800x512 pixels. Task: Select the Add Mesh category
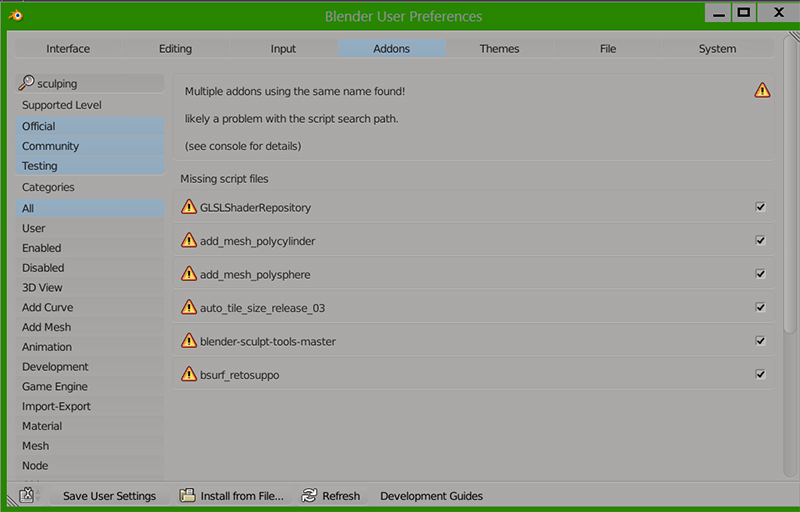coord(90,327)
